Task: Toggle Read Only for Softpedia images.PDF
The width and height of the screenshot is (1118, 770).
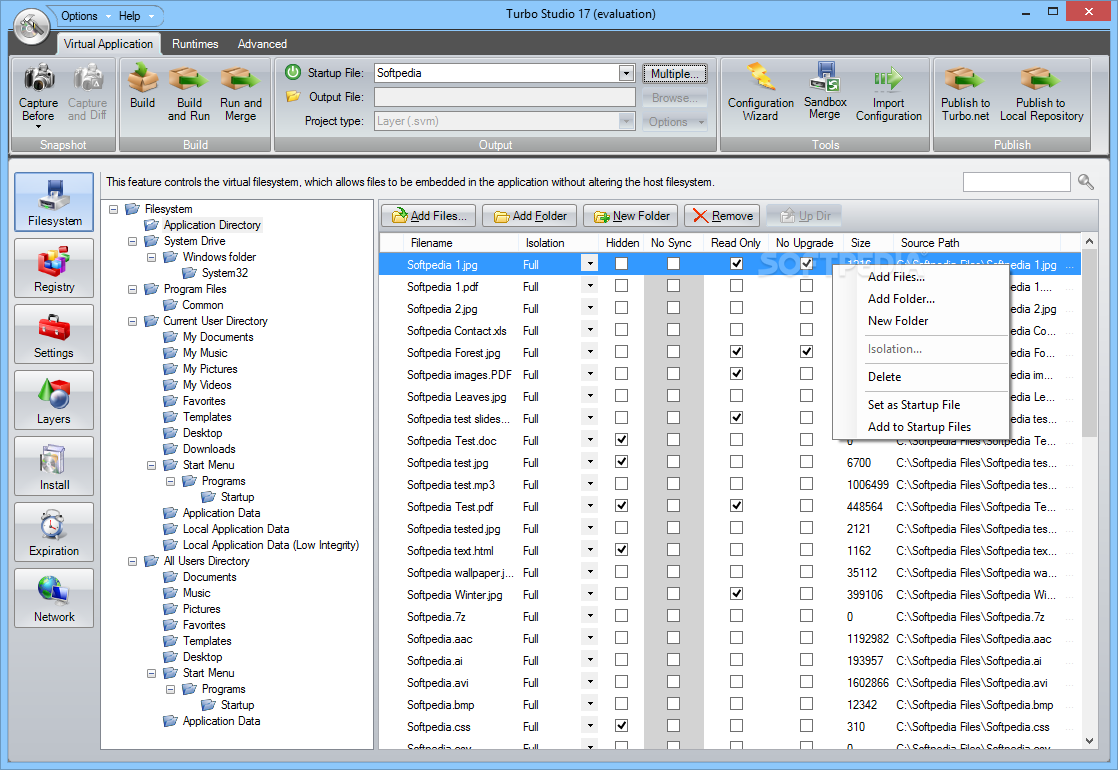Action: 737,374
